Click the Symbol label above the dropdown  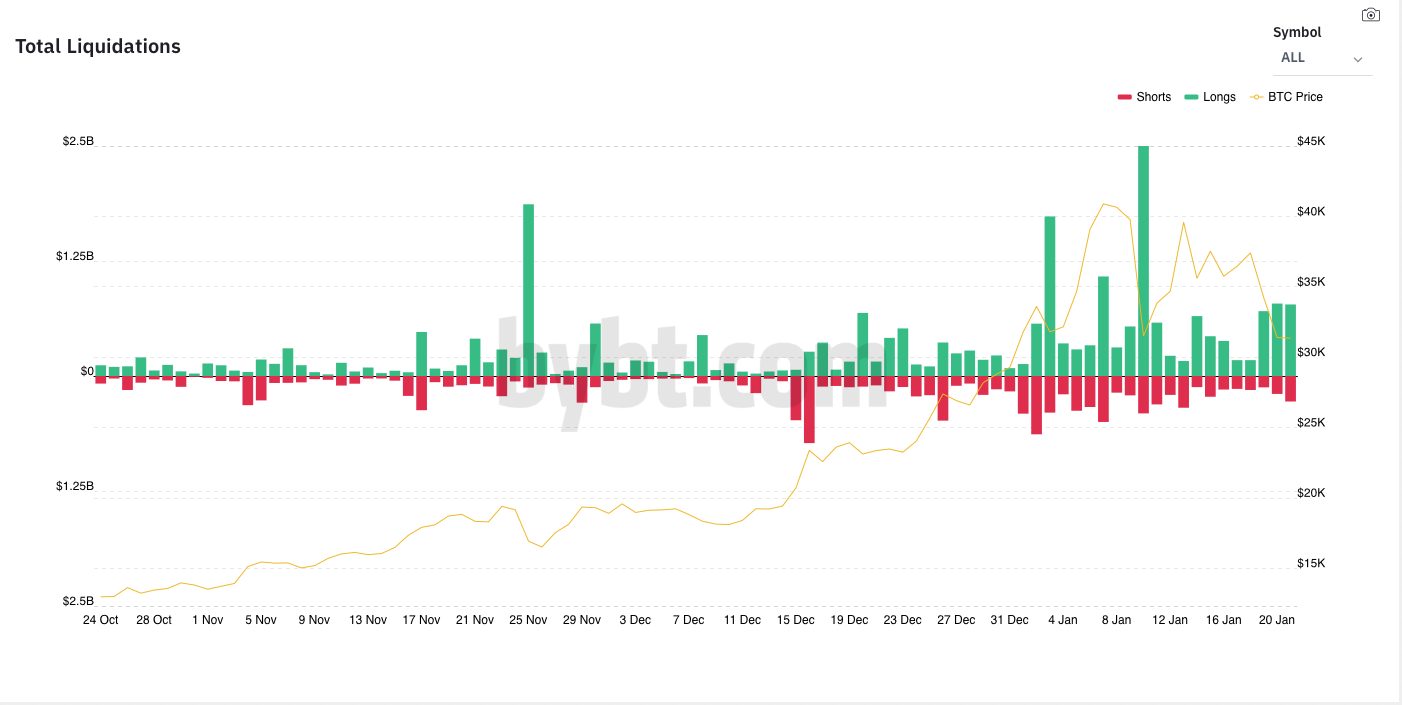[1297, 32]
